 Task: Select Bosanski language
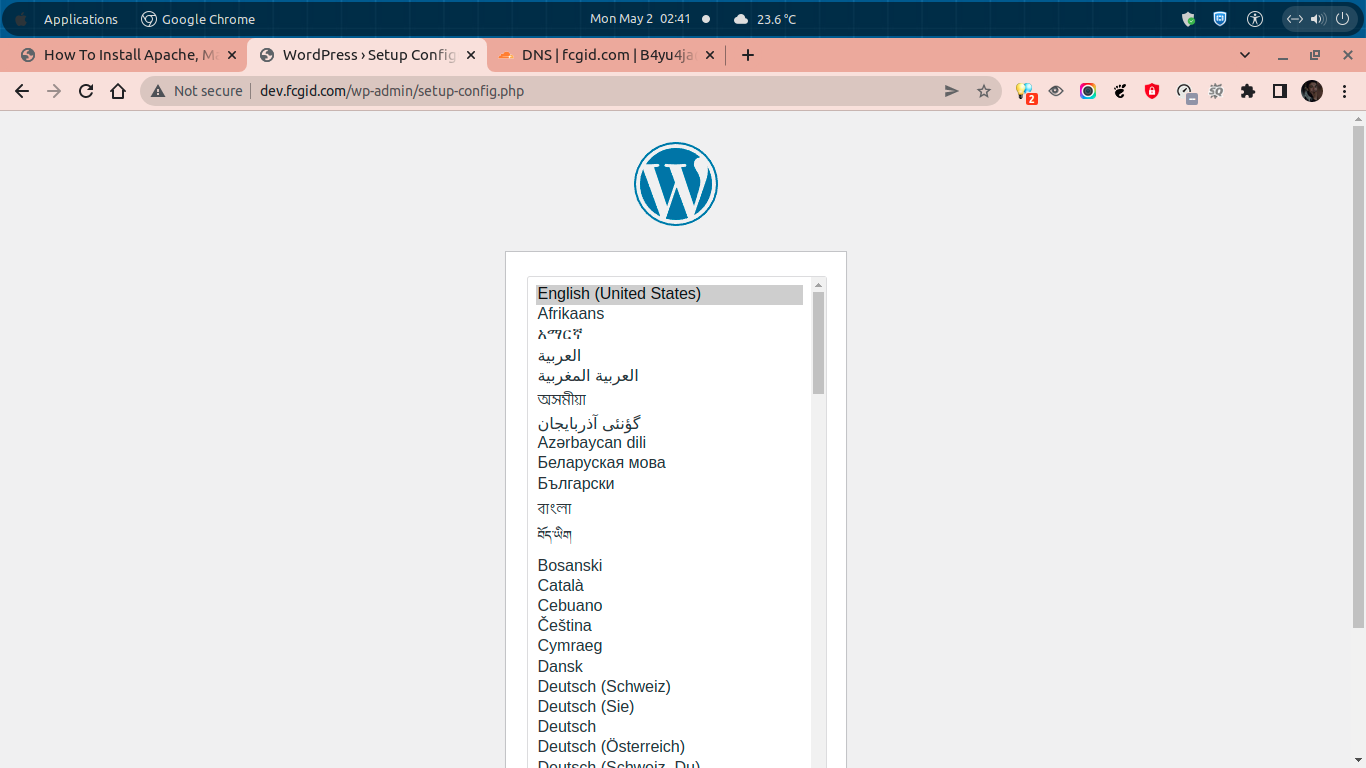(x=670, y=566)
